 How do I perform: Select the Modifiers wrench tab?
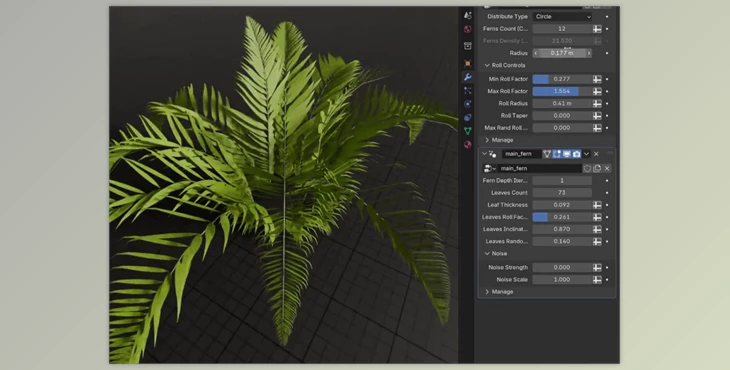pyautogui.click(x=468, y=77)
